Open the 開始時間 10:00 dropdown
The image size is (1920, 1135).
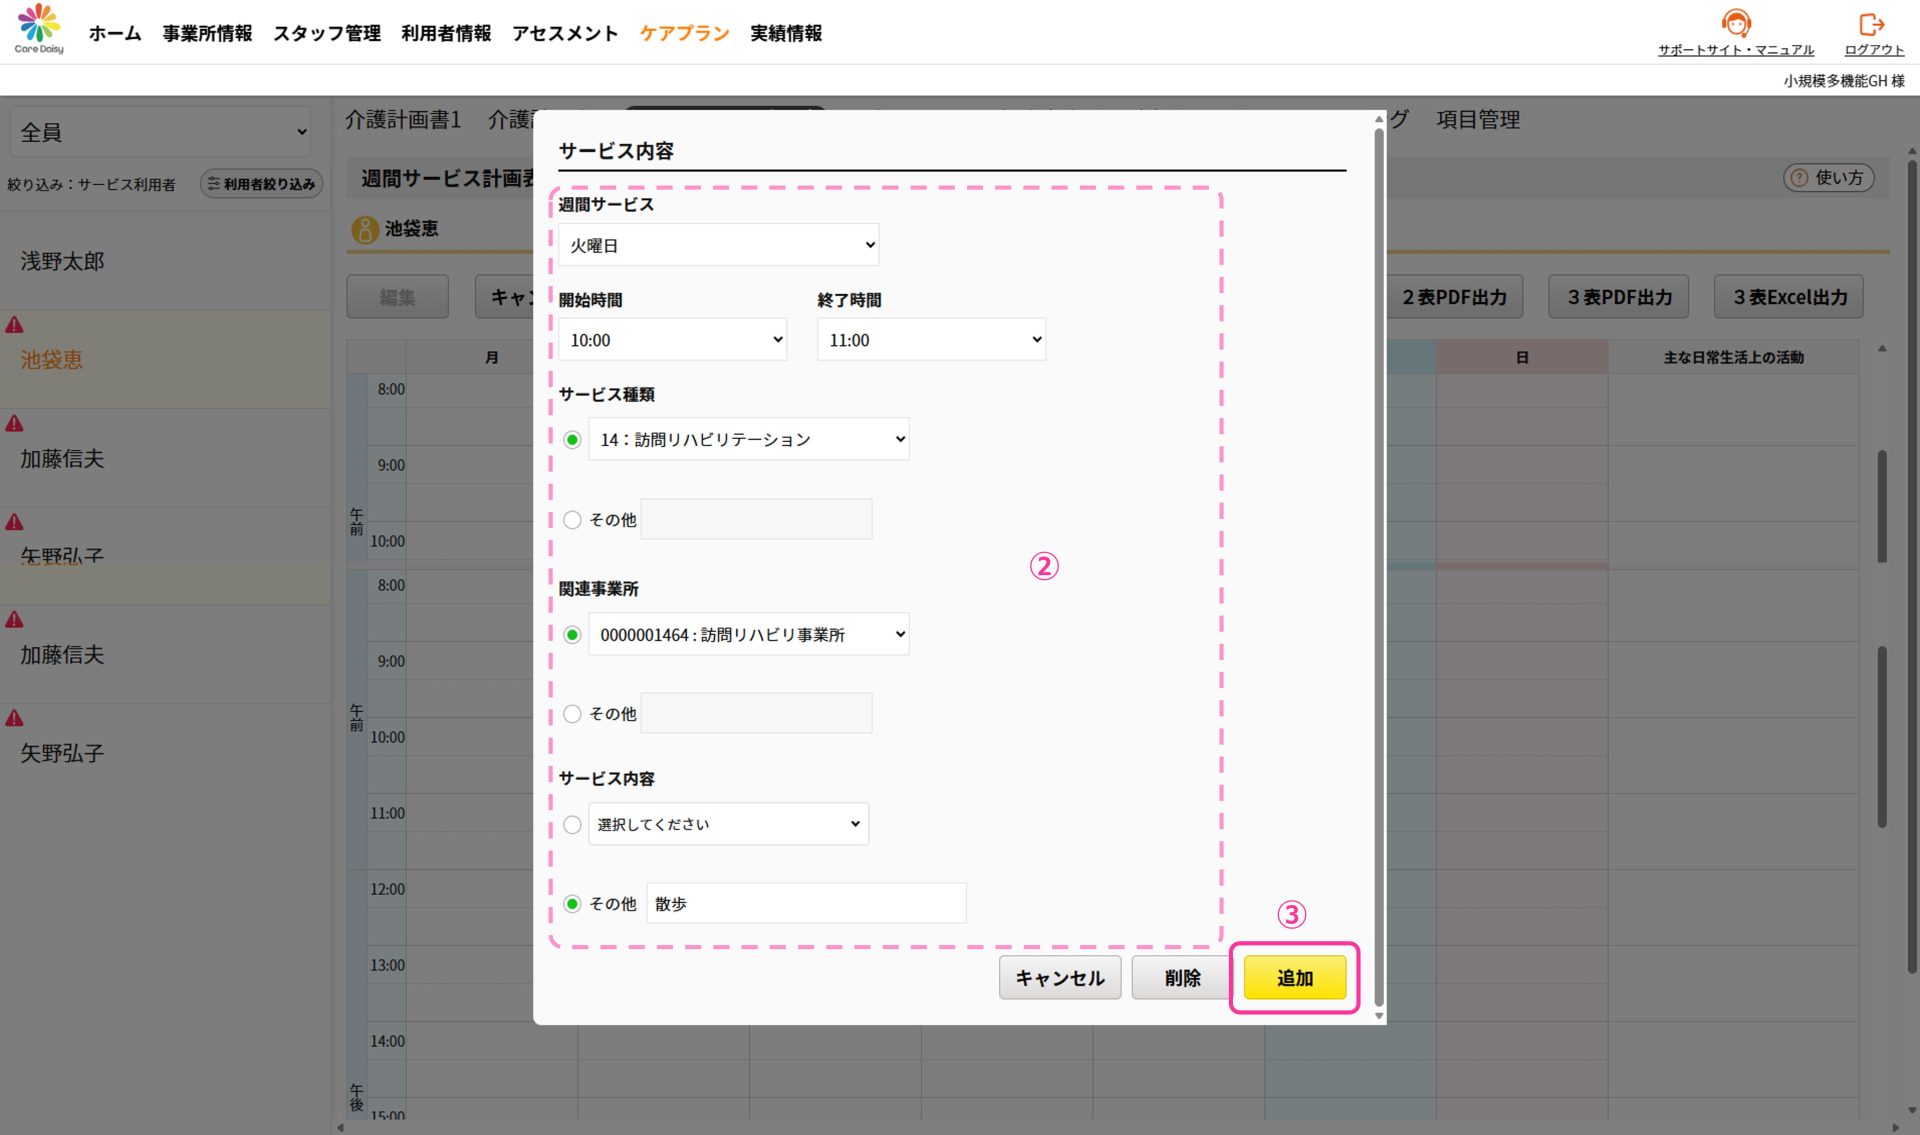coord(672,340)
